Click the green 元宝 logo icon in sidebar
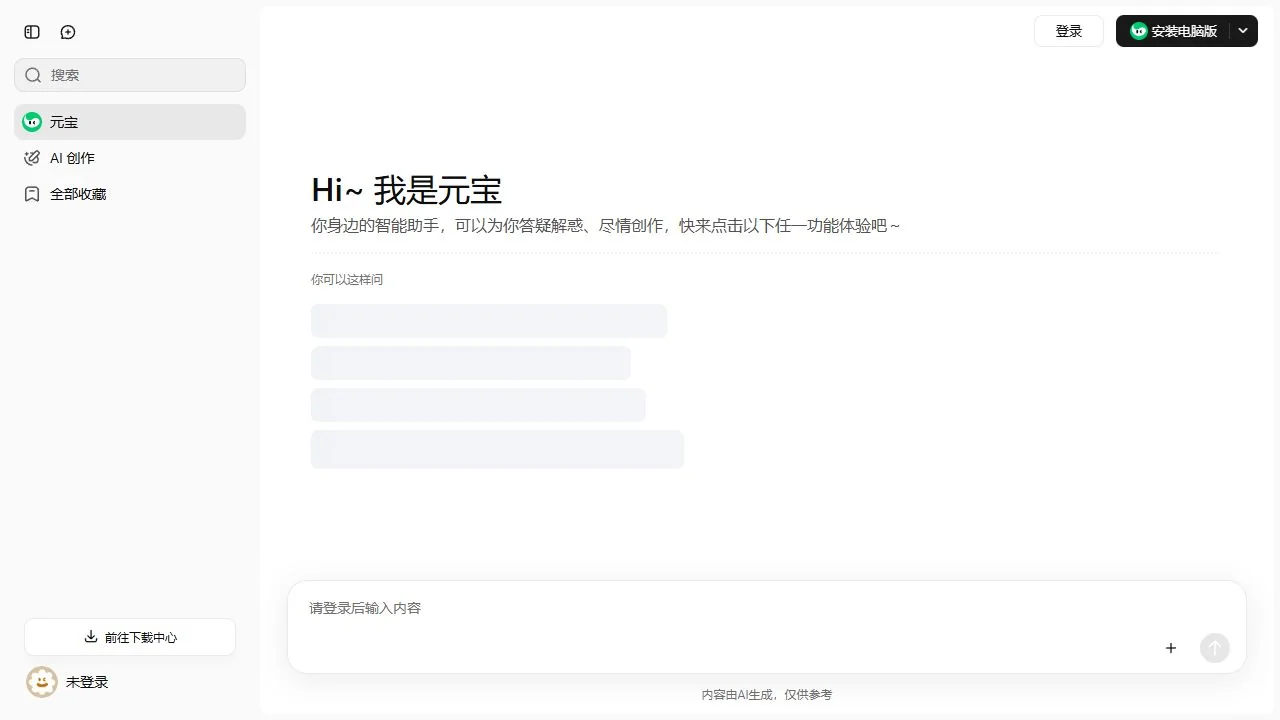The height and width of the screenshot is (720, 1280). click(x=32, y=122)
